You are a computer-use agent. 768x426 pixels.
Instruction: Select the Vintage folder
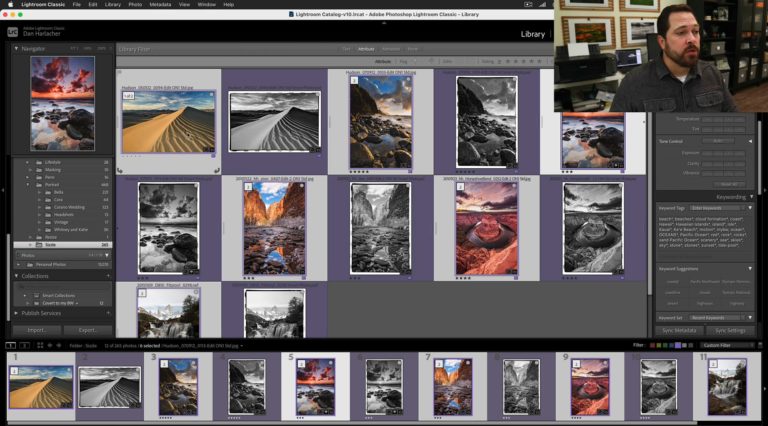(61, 222)
